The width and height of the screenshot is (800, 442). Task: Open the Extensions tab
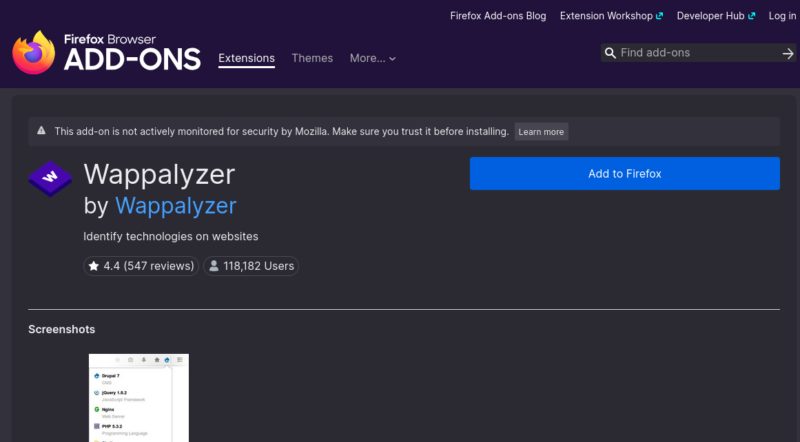click(x=246, y=58)
